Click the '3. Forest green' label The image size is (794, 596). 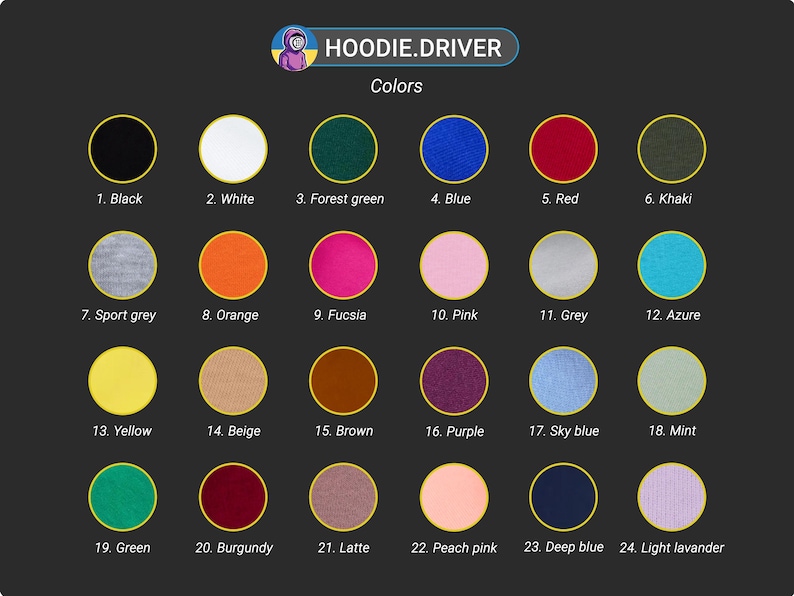tap(340, 199)
